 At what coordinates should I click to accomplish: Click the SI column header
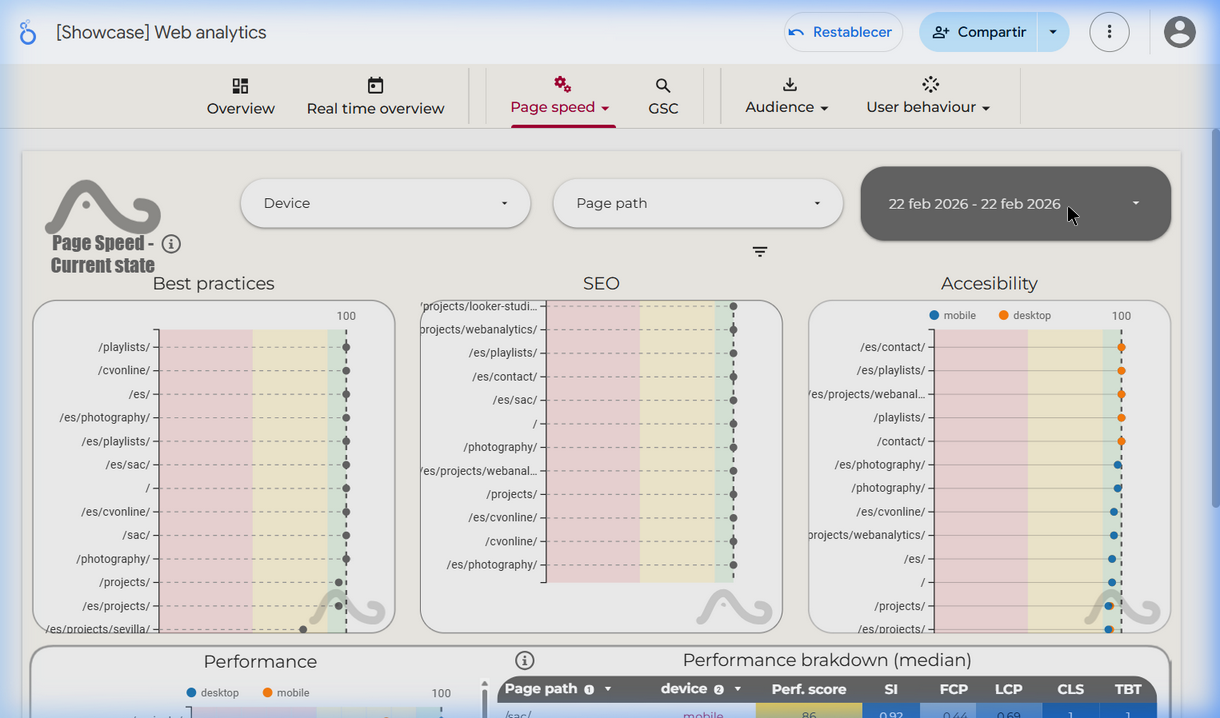891,689
